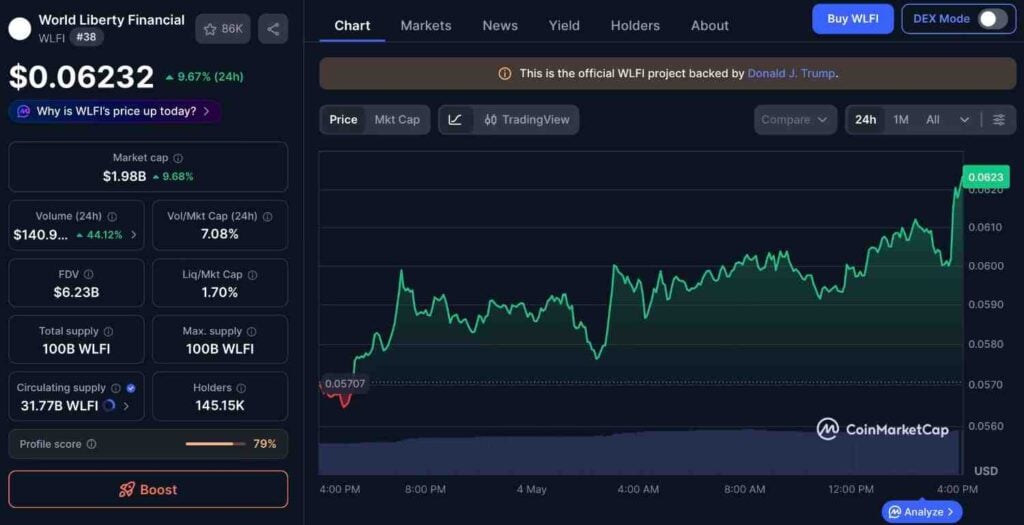Click 'Why is WLFI's price up today?'
Image resolution: width=1024 pixels, height=525 pixels.
tap(115, 112)
